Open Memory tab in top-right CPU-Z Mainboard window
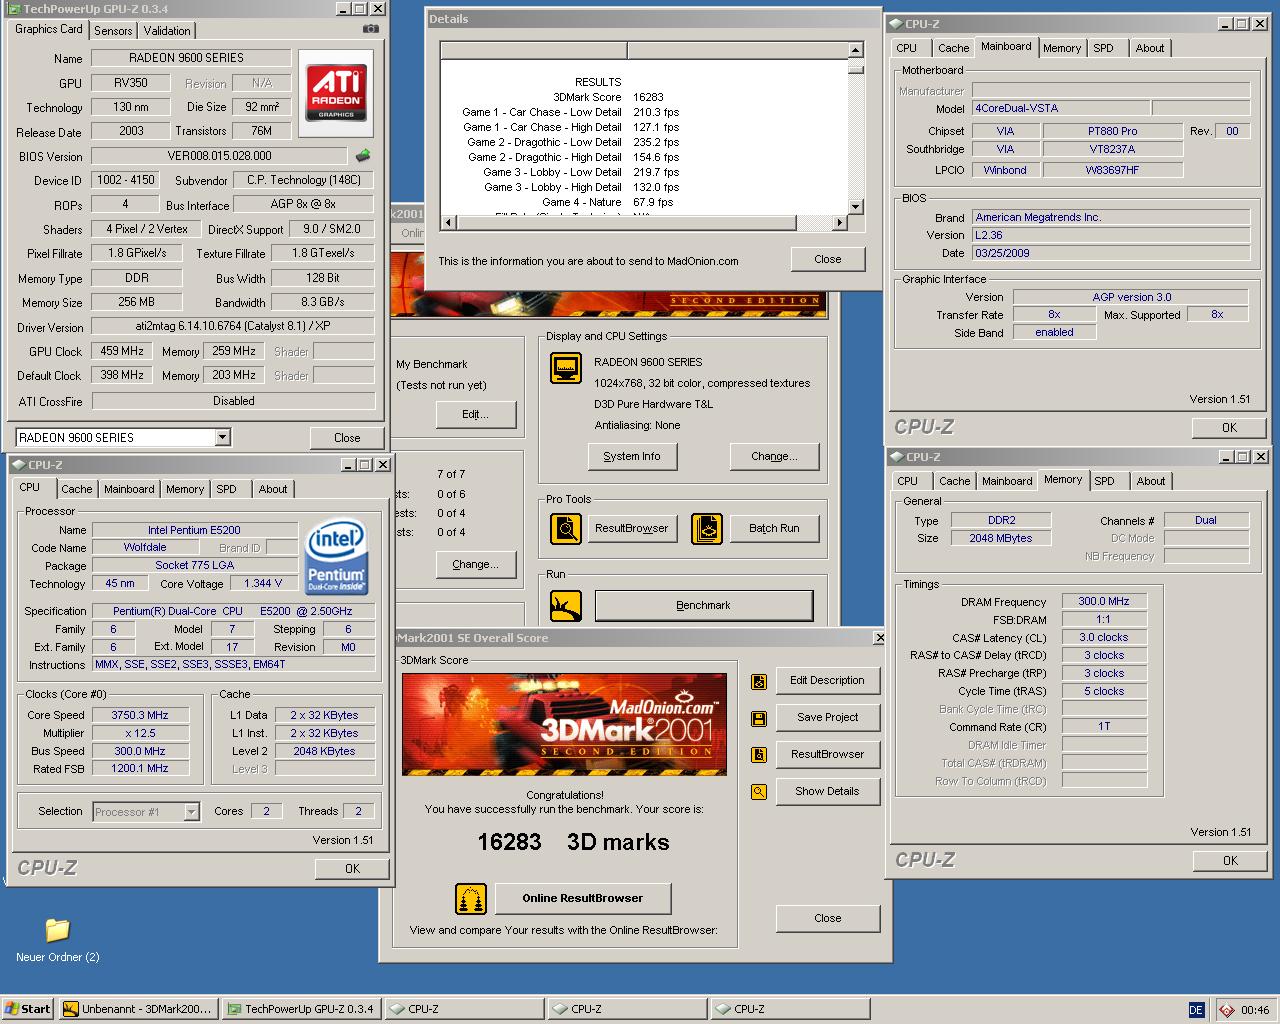This screenshot has height=1024, width=1280. [x=1062, y=48]
